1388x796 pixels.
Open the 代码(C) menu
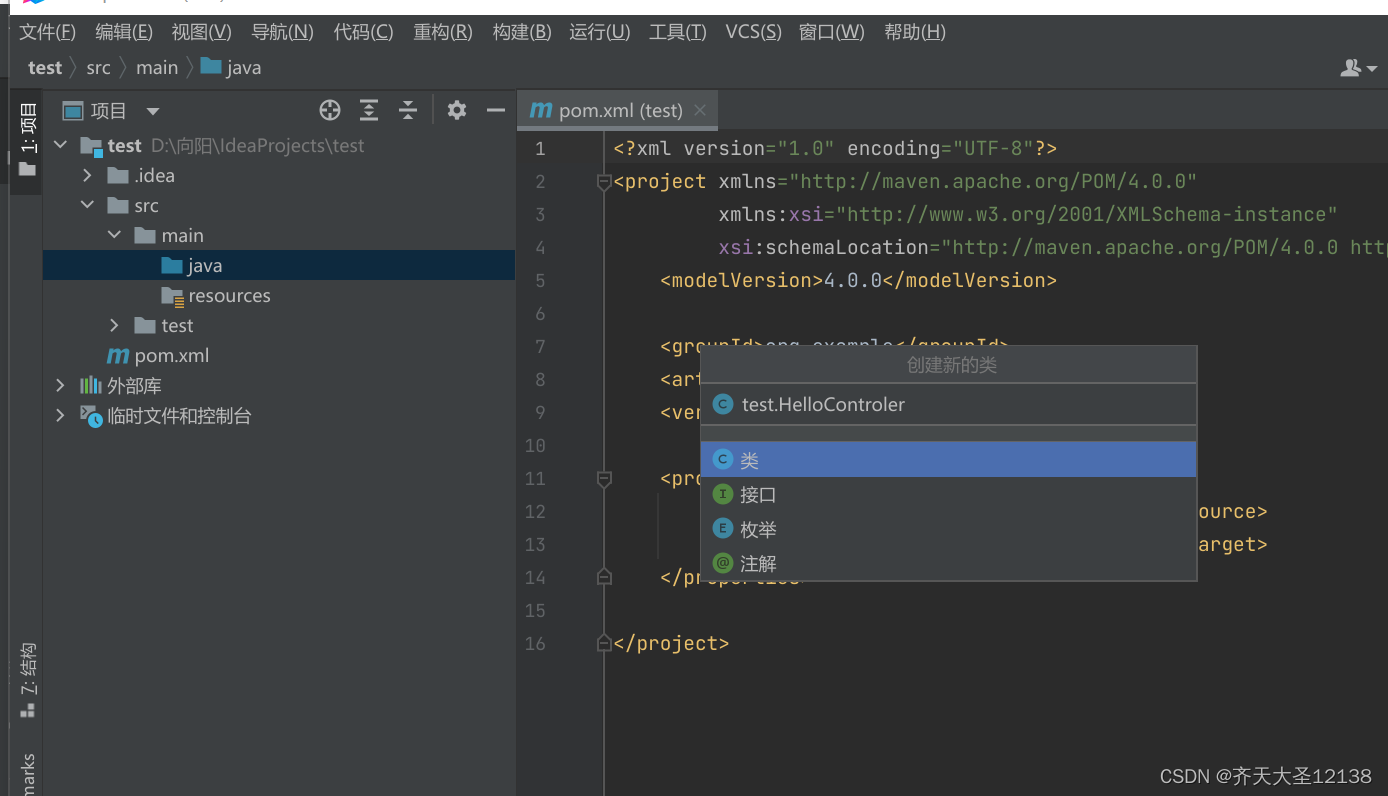(363, 32)
